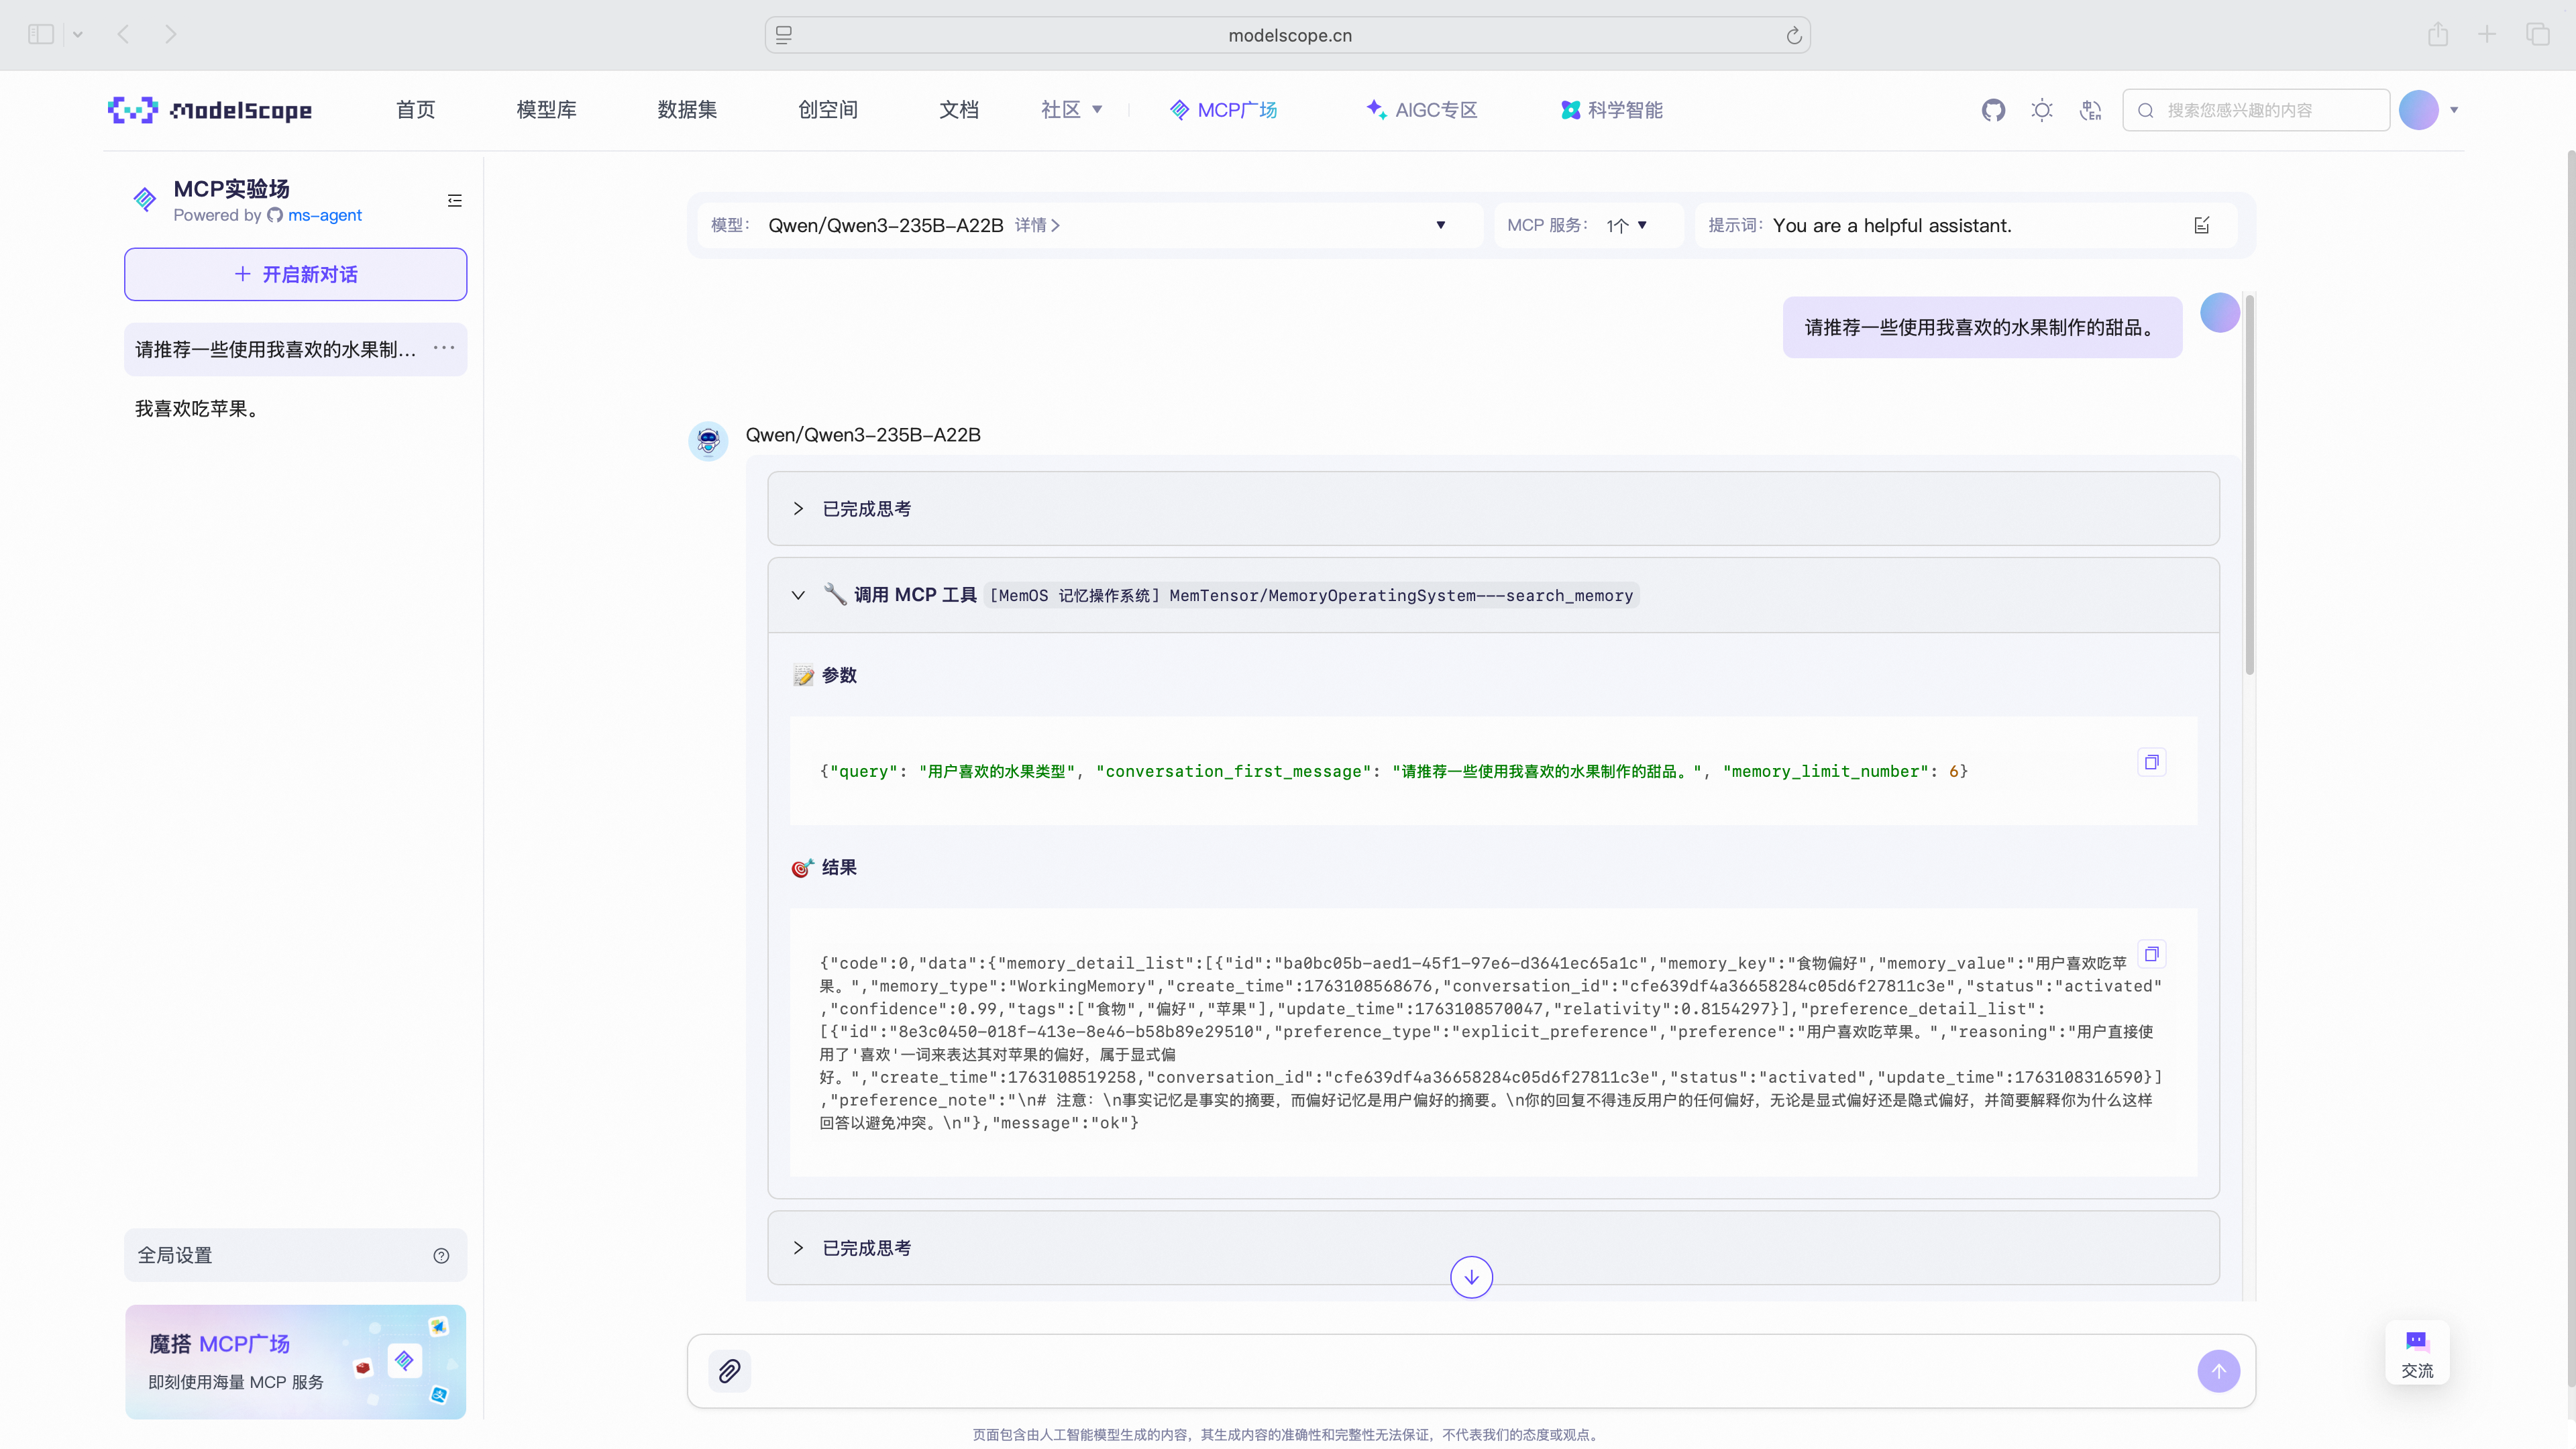2576x1449 pixels.
Task: Toggle light/dark theme sun icon
Action: coord(2042,110)
